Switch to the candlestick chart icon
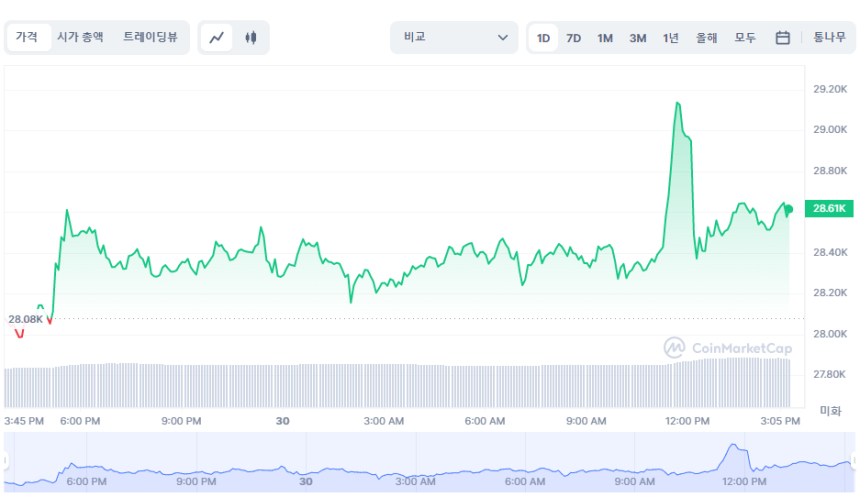 (x=251, y=38)
